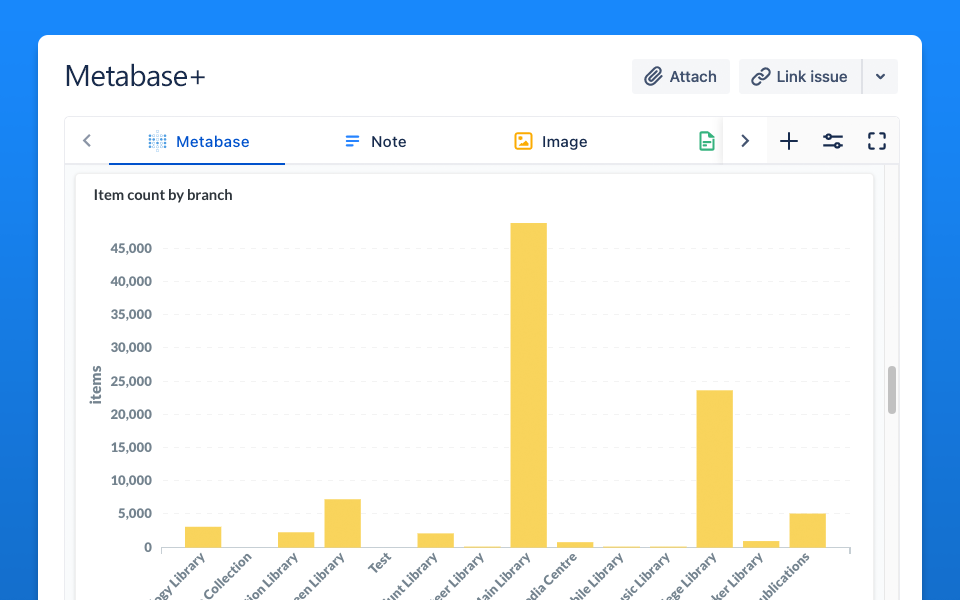Click the Attach button

(680, 77)
